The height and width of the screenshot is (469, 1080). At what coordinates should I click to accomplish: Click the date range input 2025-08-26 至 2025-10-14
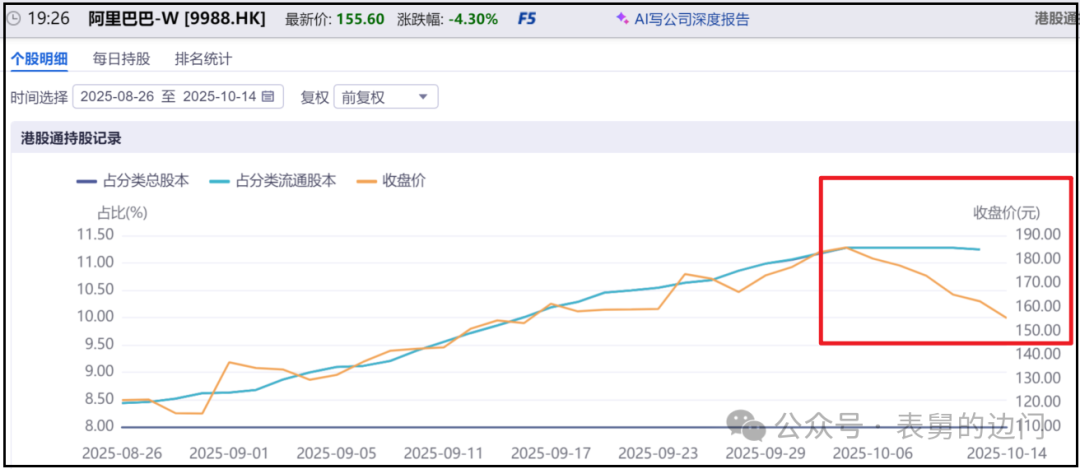[x=178, y=97]
